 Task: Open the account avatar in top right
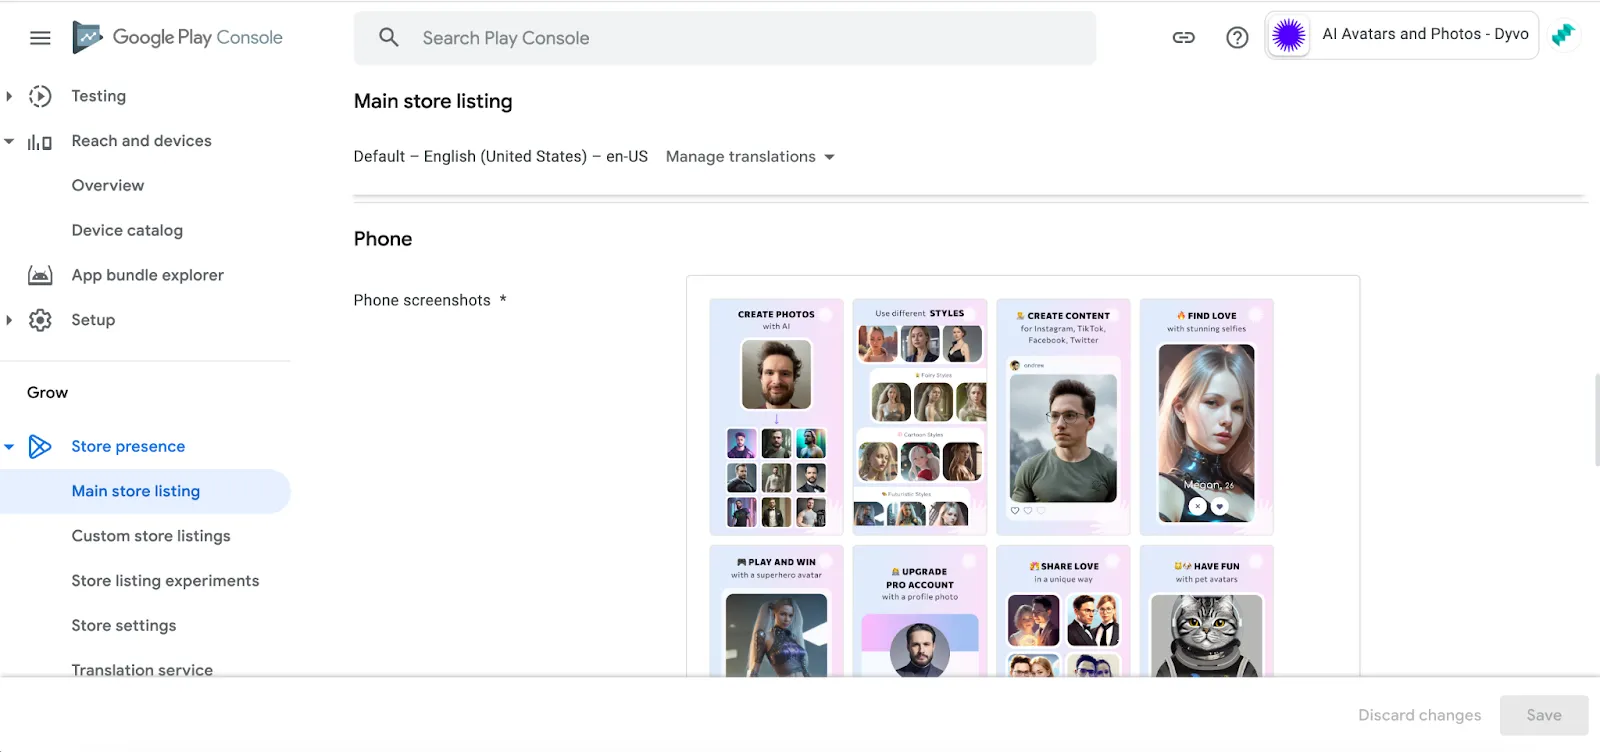click(1563, 36)
